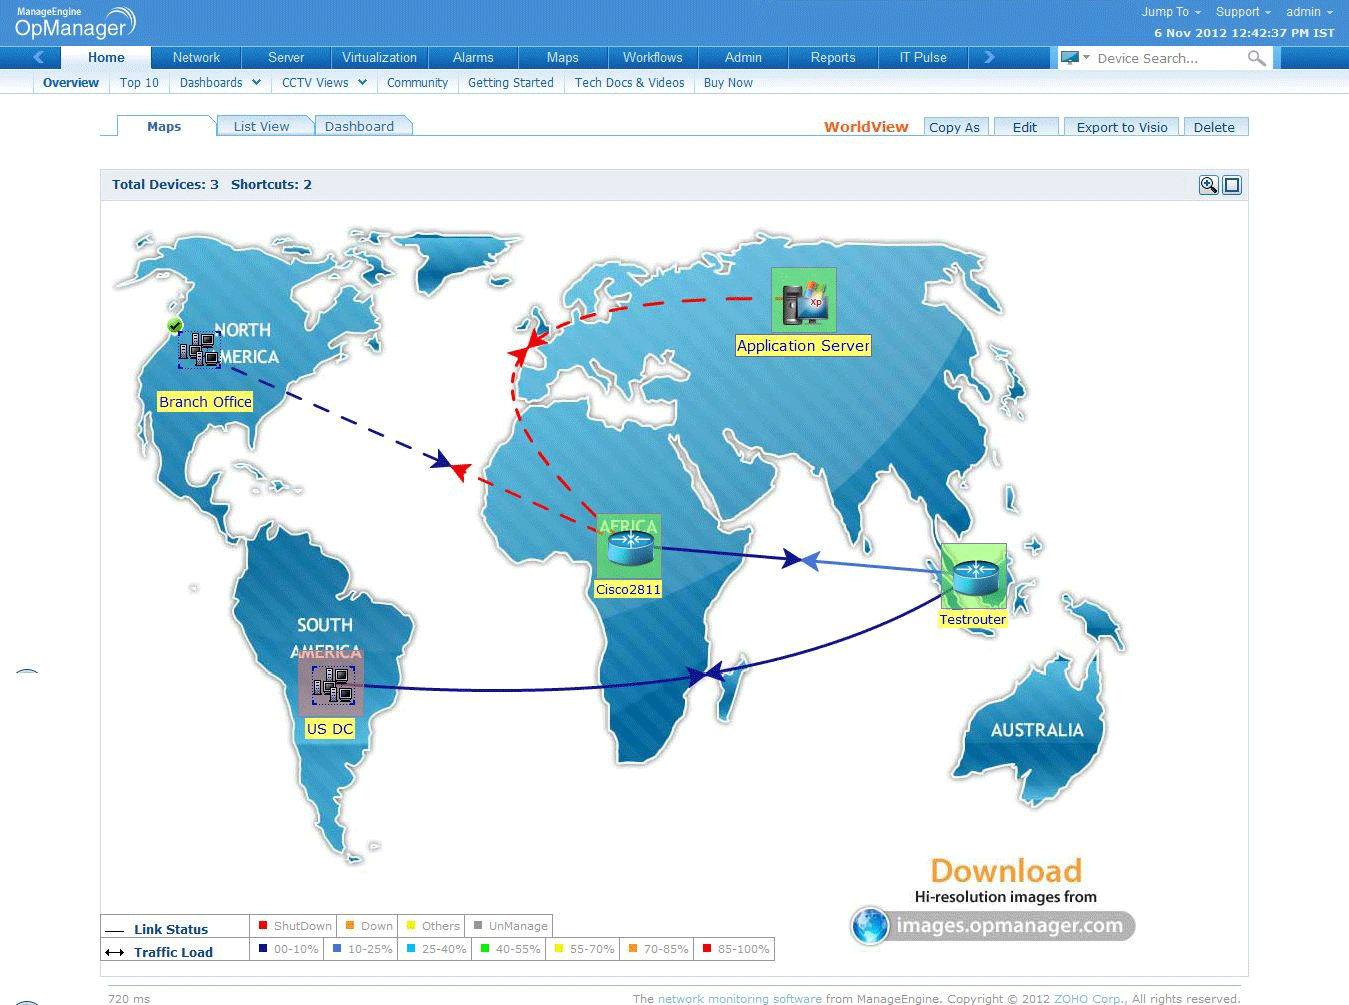The image size is (1349, 1005).
Task: Click the ManageEngine OpManager logo
Action: click(x=75, y=22)
